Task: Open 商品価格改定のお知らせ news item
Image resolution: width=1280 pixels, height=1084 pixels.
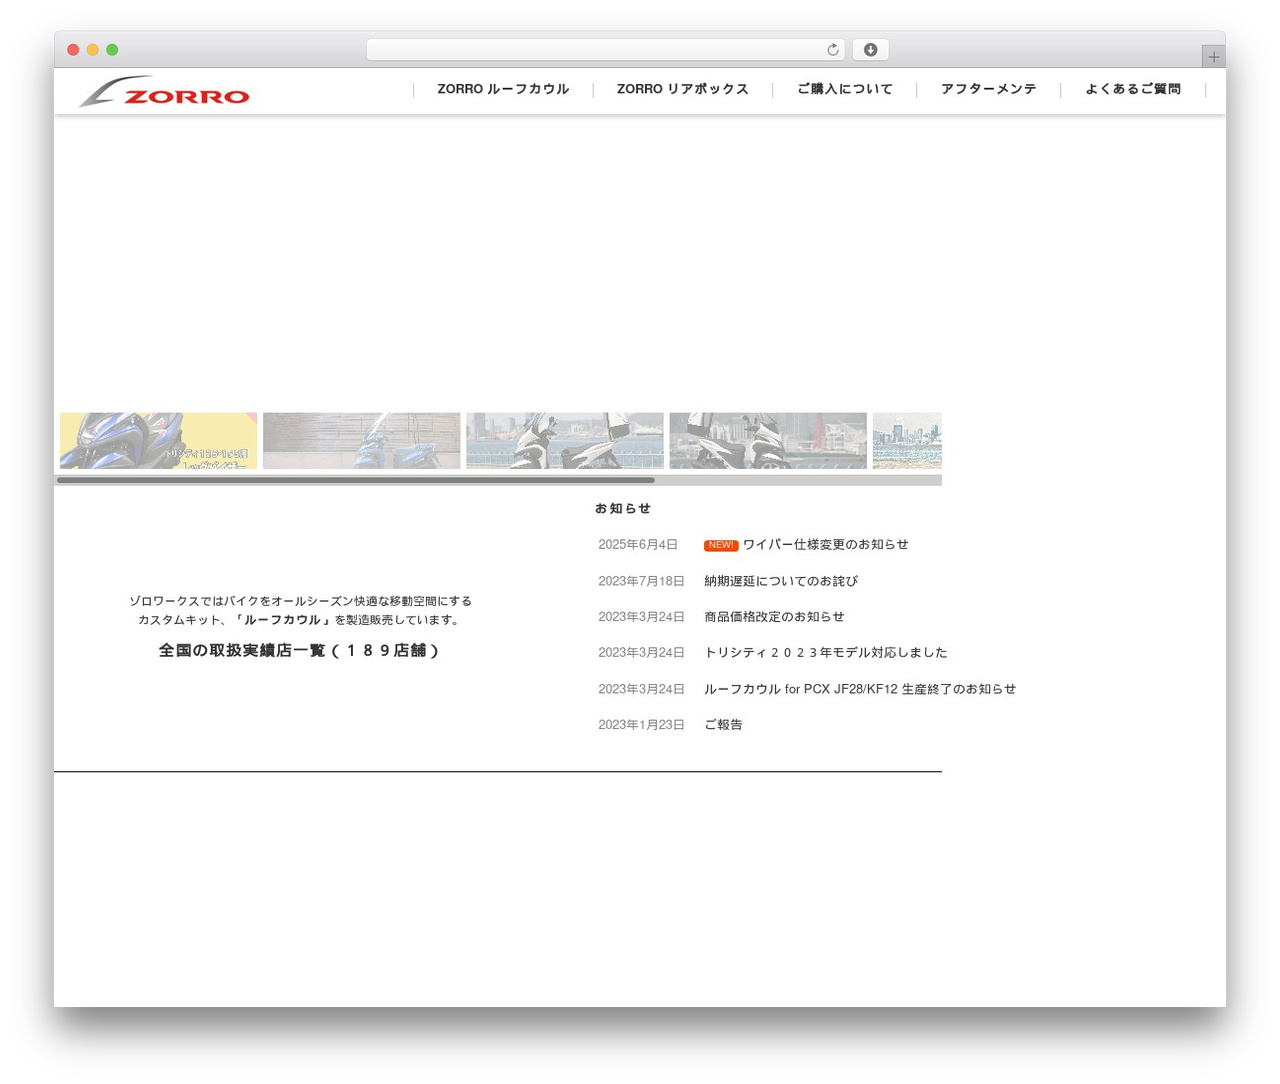Action: point(774,617)
